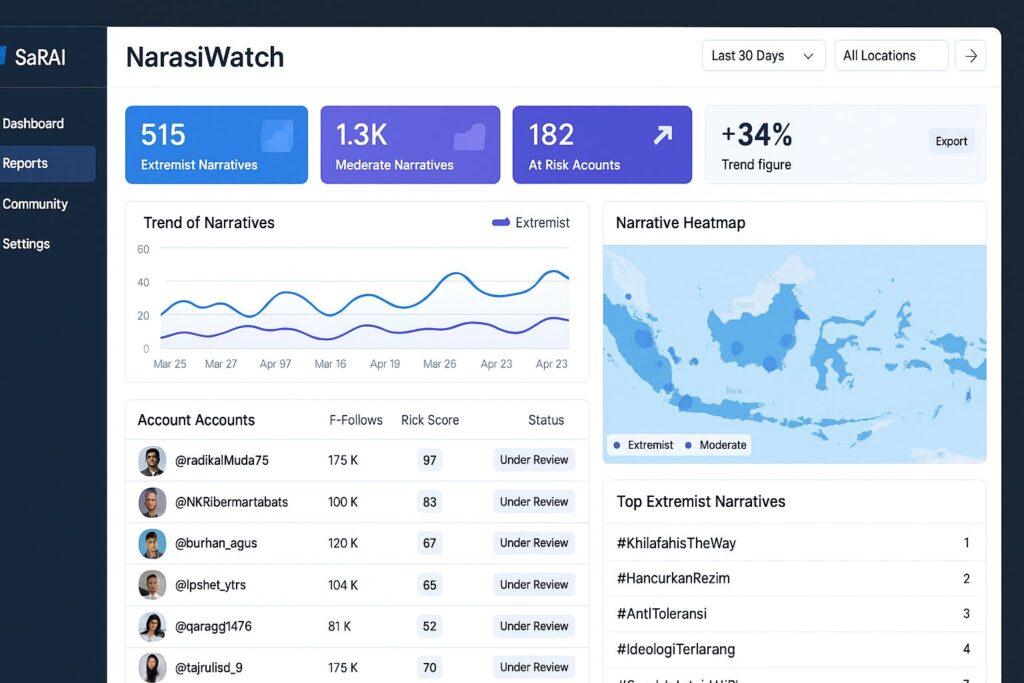Click the avatar of @burhan_agus

pyautogui.click(x=152, y=544)
